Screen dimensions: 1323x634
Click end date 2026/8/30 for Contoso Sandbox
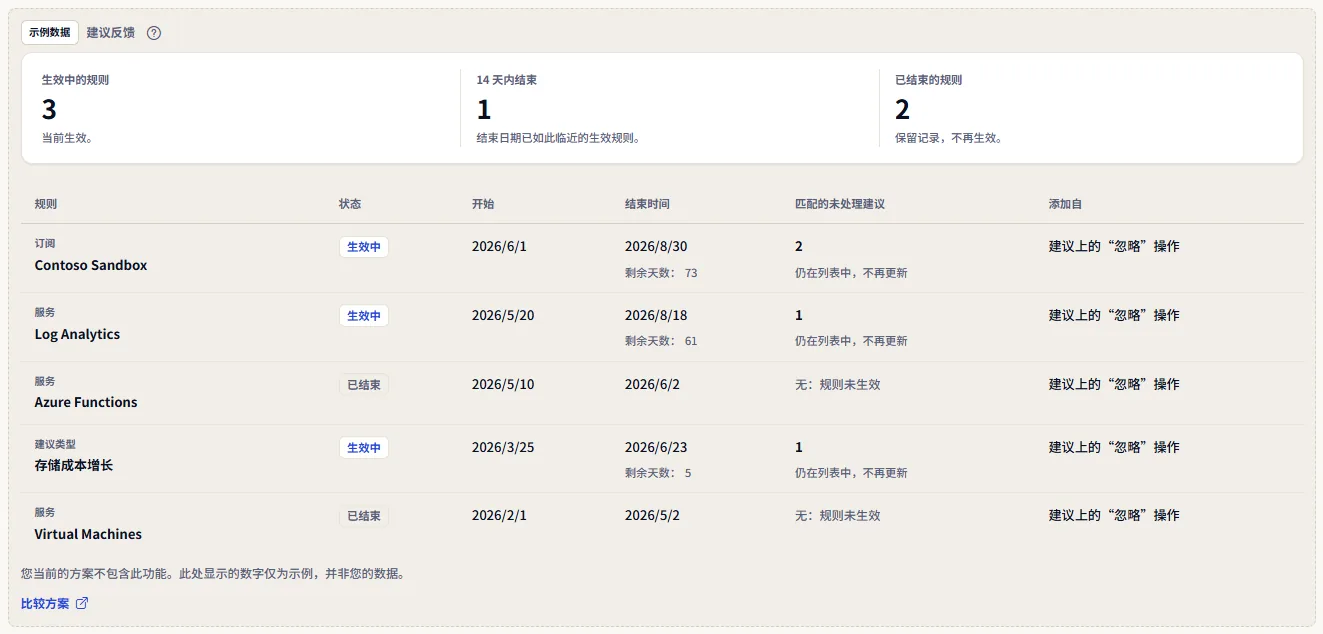point(656,247)
